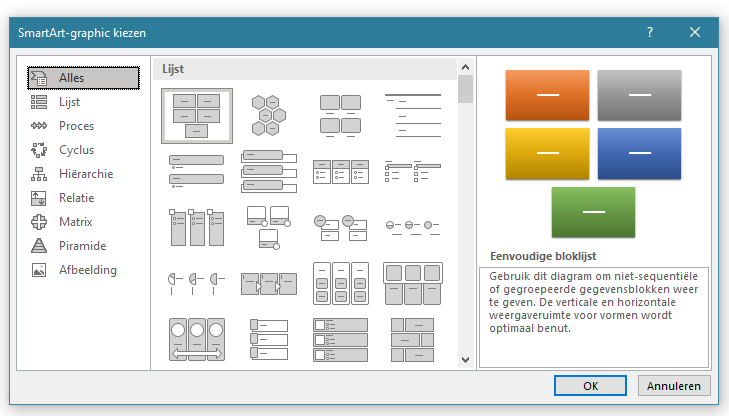Screen dimensions: 729x416
Task: Choose the three circles with double arrow layout
Action: (197, 339)
